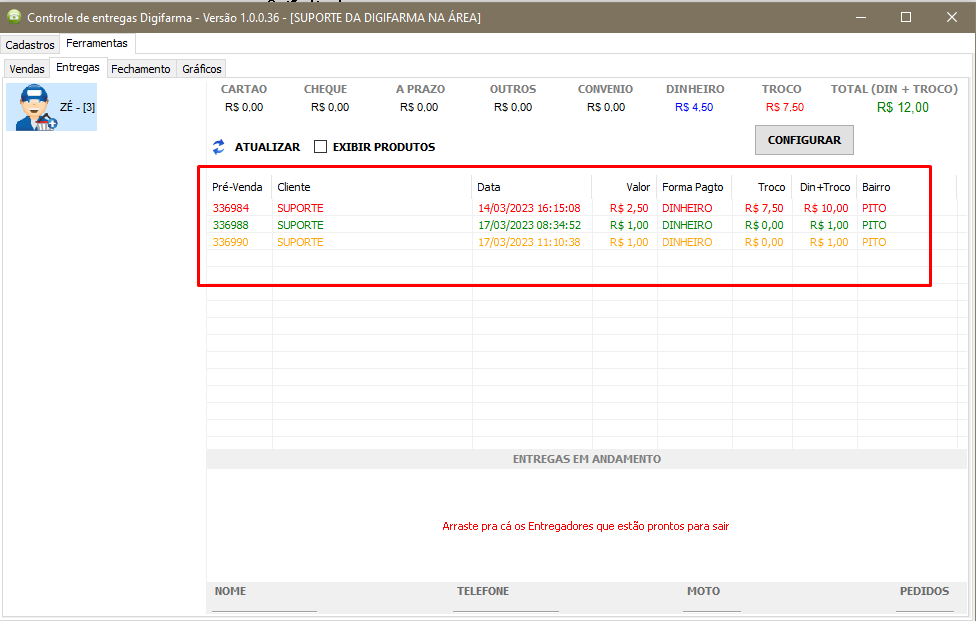Click date 17/03/2023 11:10:38

click(x=529, y=242)
